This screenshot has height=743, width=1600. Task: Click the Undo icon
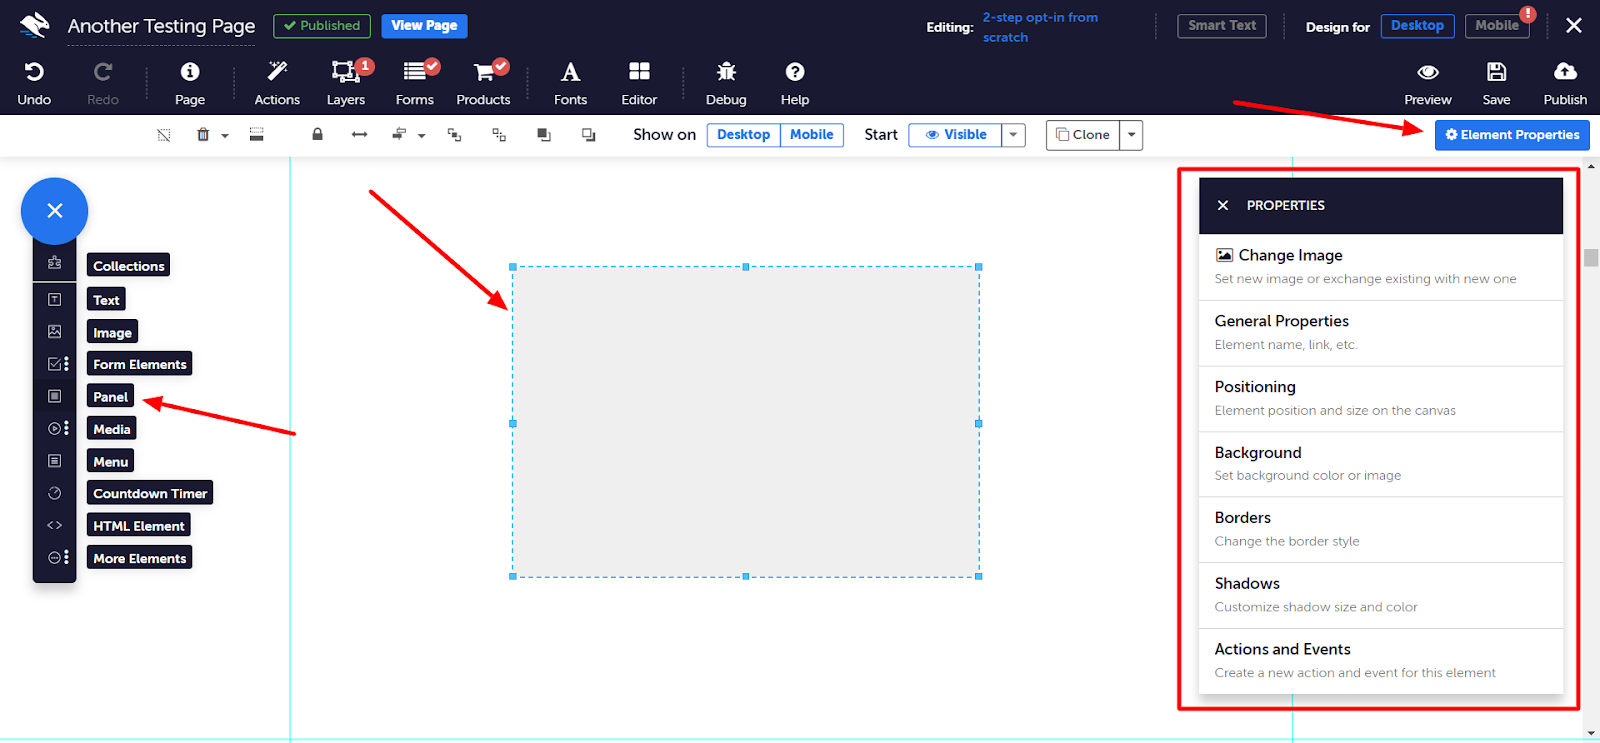point(34,72)
